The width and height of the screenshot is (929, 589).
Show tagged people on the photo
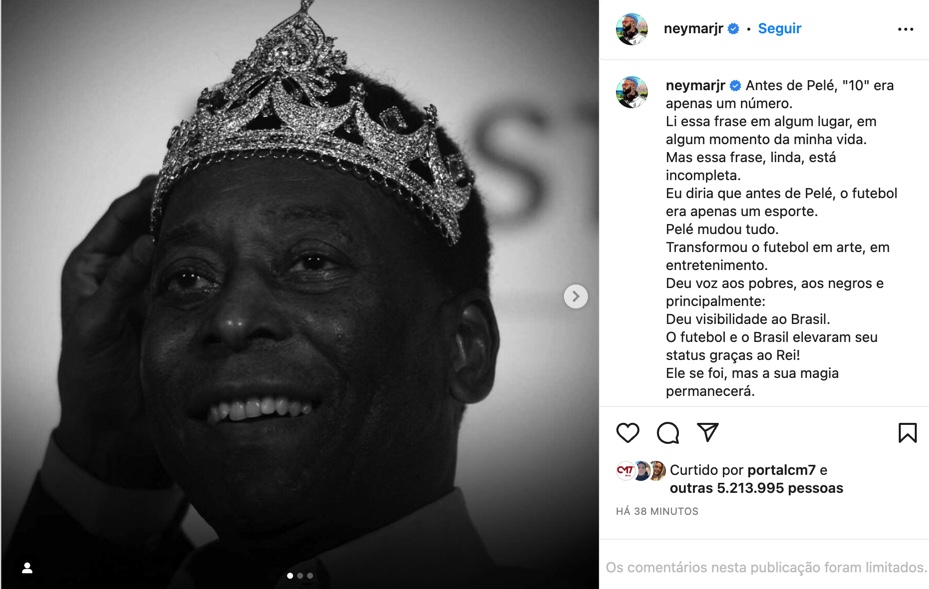pos(27,568)
